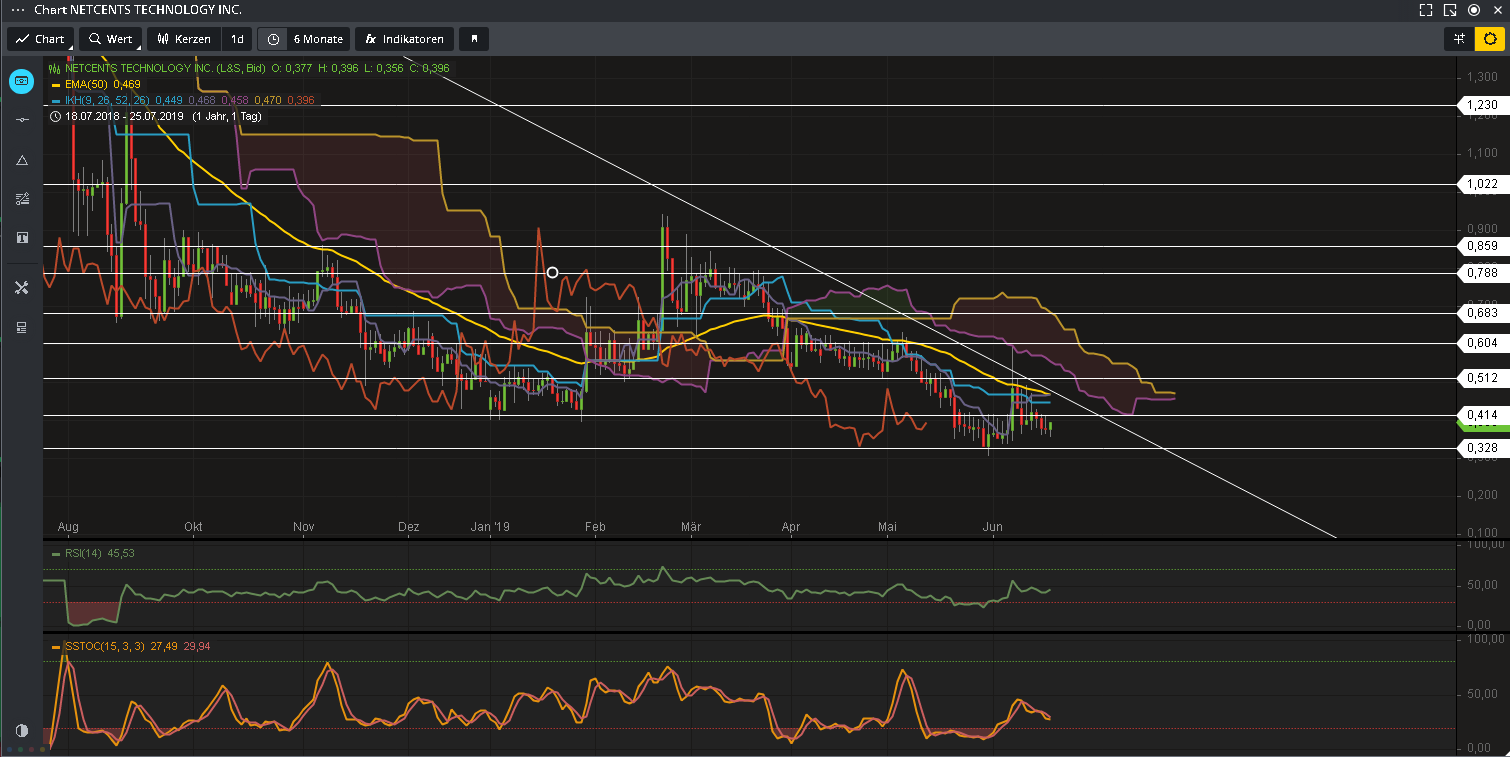Open the three-dot window menu
Screen dimensions: 1510x757
tap(17, 10)
